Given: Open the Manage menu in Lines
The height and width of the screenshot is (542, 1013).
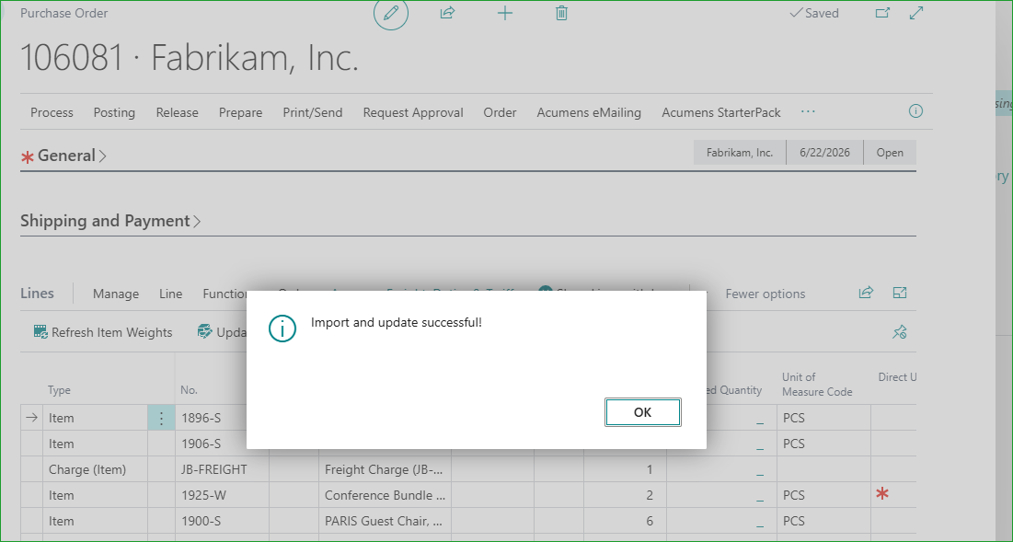Looking at the screenshot, I should tap(116, 294).
